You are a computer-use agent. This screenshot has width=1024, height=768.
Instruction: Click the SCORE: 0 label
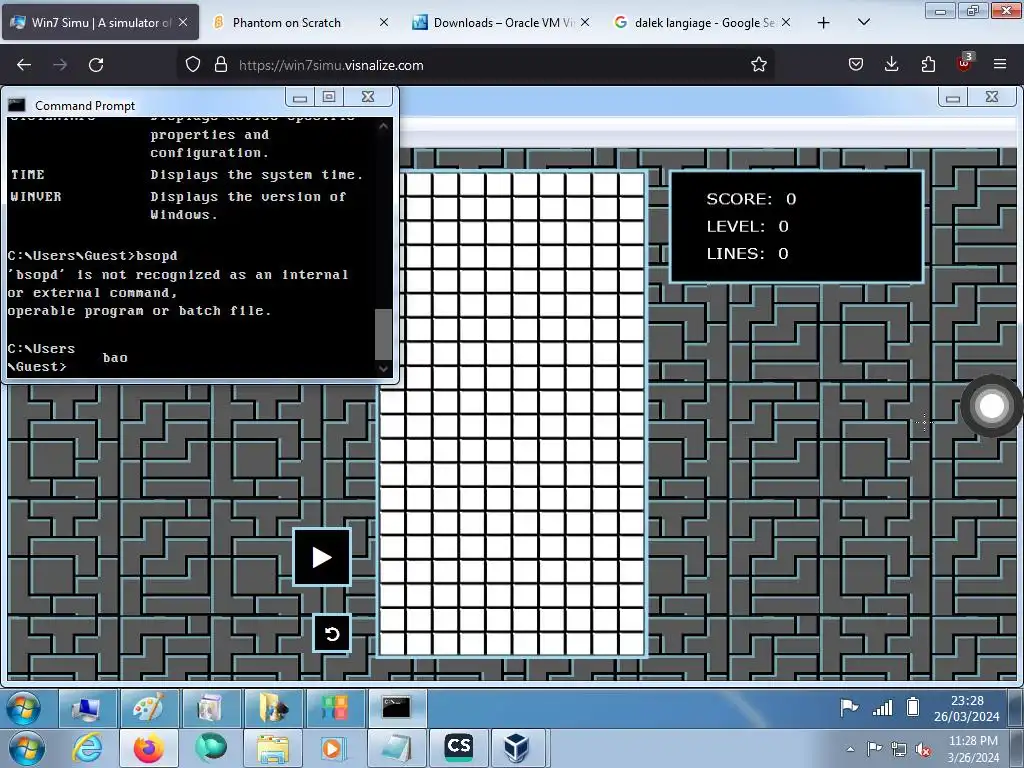point(751,199)
